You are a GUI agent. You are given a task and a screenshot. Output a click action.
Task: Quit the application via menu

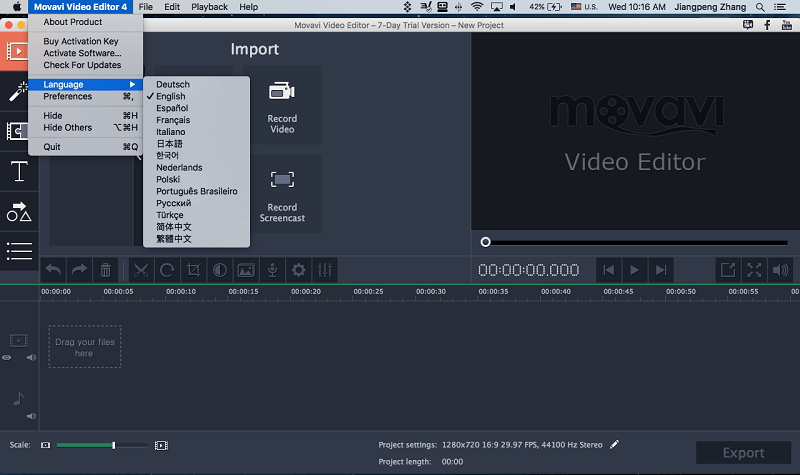pyautogui.click(x=86, y=146)
